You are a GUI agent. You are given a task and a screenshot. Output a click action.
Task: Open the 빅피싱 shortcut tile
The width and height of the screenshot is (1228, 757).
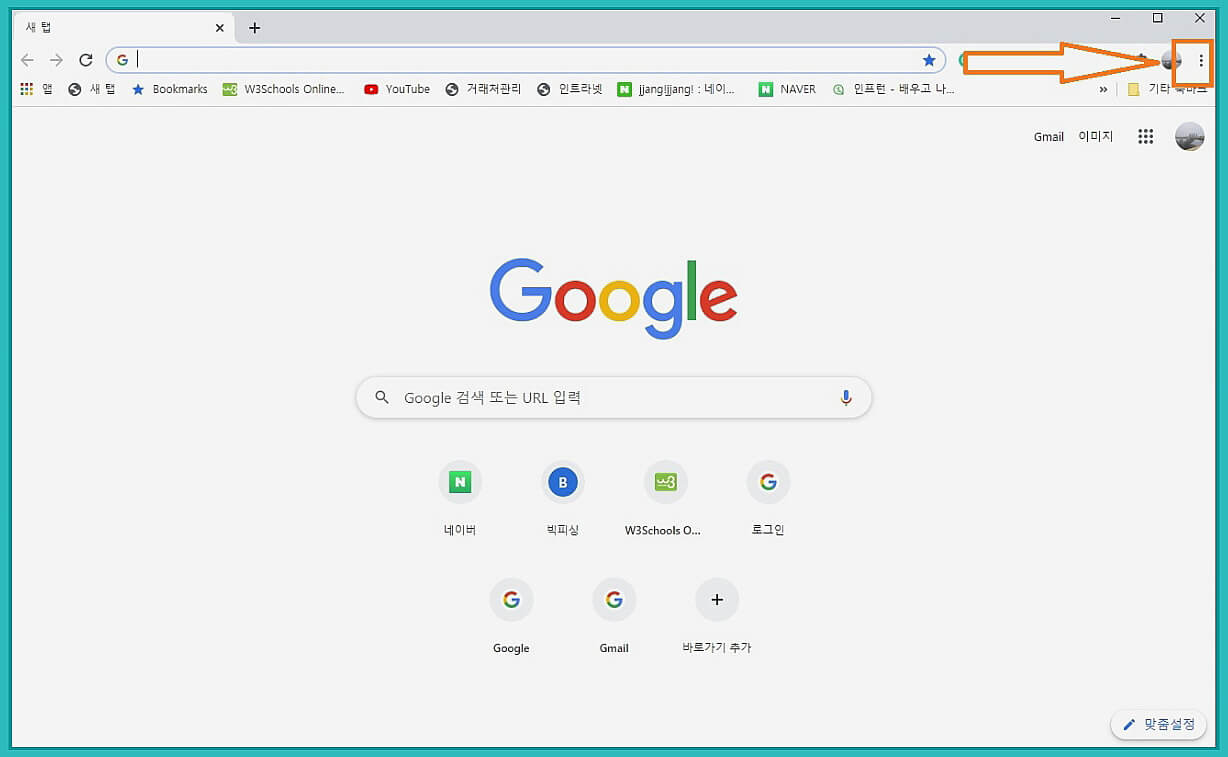click(563, 498)
